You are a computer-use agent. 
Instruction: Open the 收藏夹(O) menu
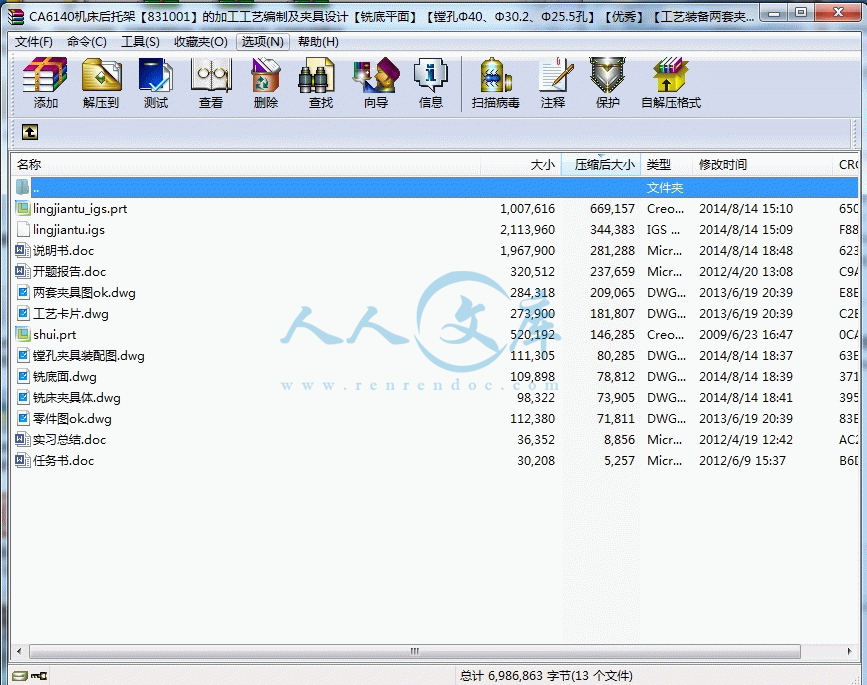point(201,42)
